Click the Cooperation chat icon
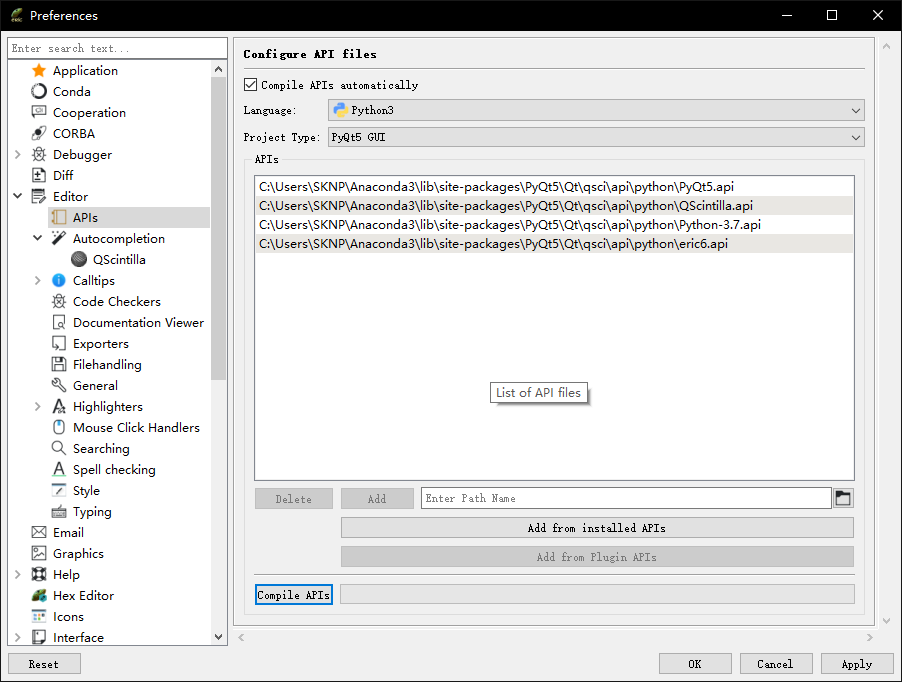The height and width of the screenshot is (682, 902). [39, 113]
